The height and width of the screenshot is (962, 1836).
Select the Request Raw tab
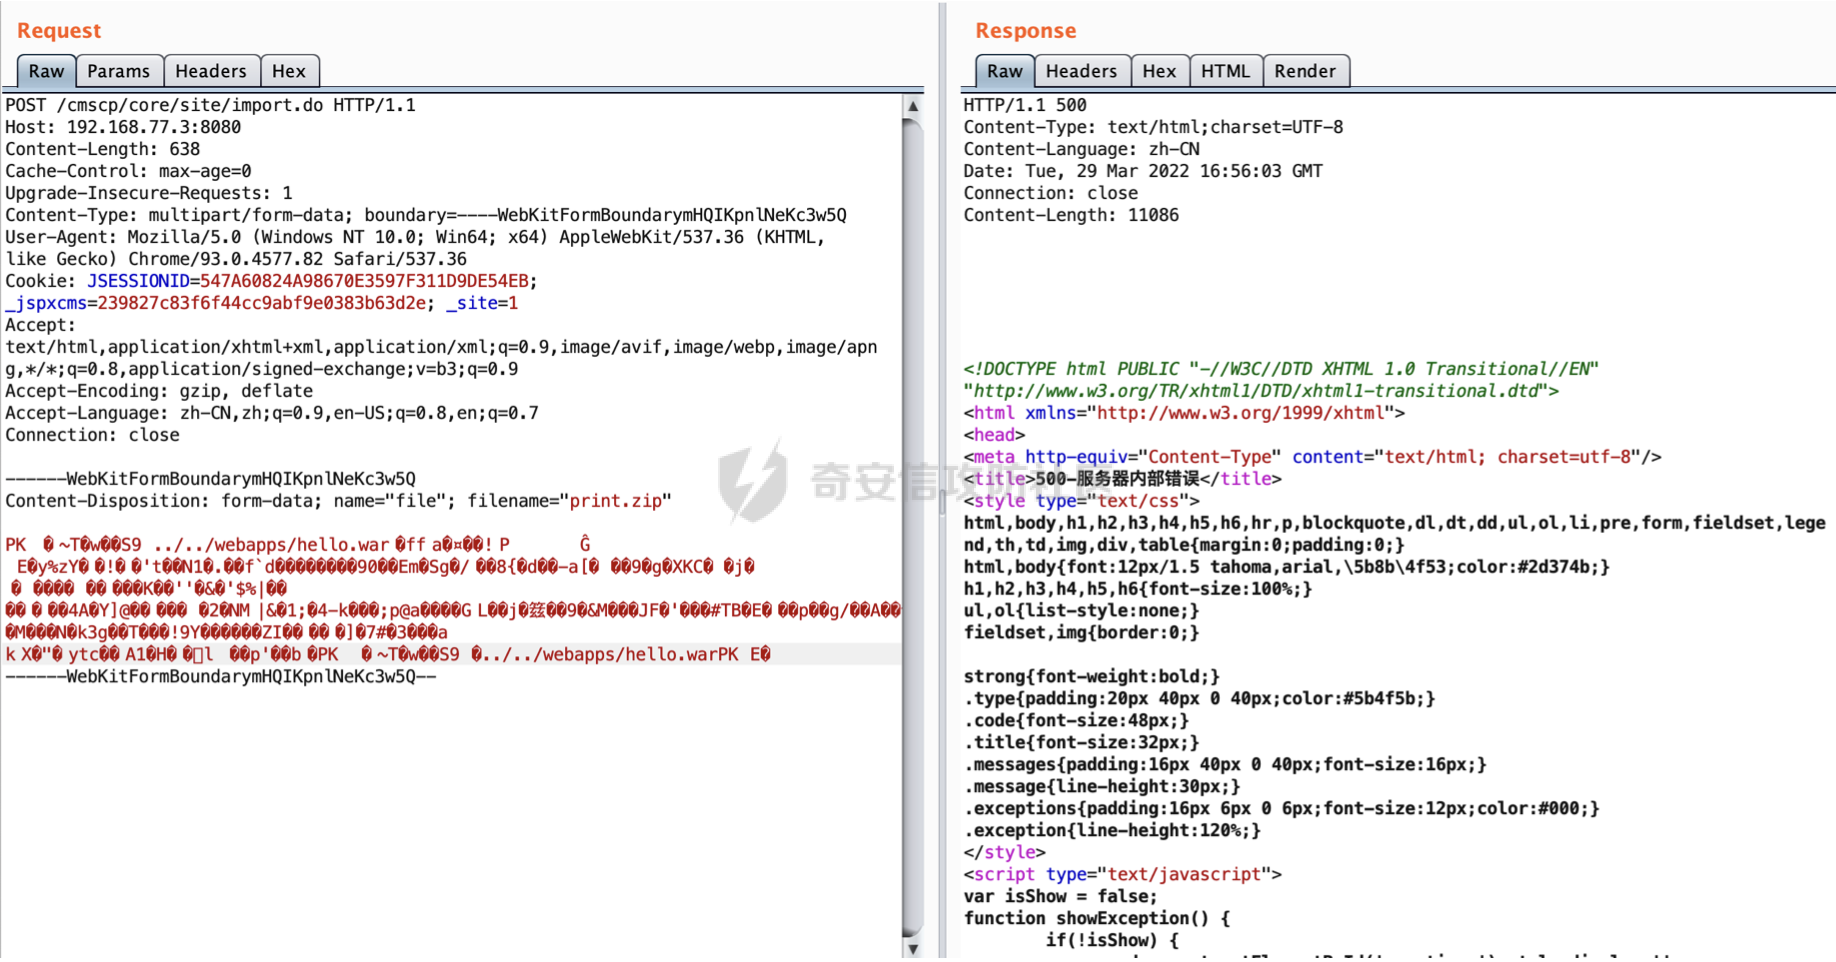tap(46, 71)
